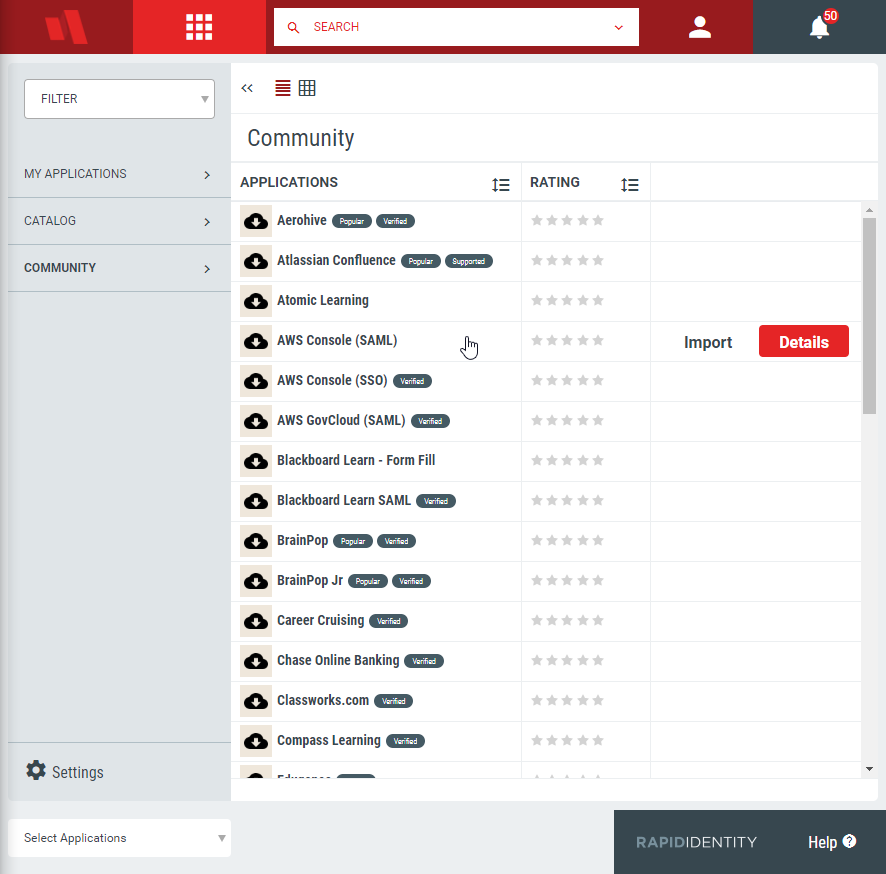Click the Classworks.com download icon

[x=256, y=701]
